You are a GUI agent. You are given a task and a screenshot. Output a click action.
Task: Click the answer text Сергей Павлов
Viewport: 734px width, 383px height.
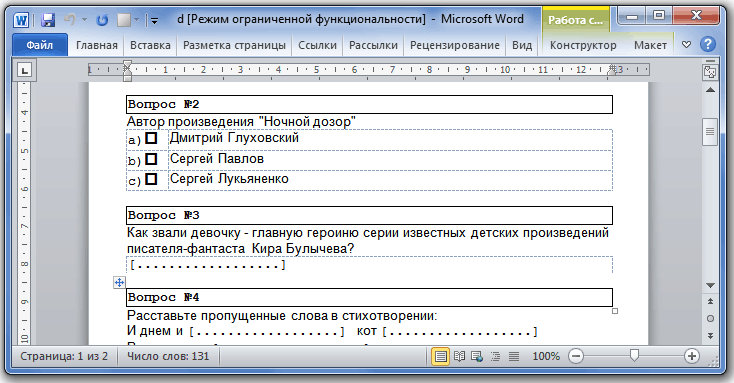coord(217,159)
